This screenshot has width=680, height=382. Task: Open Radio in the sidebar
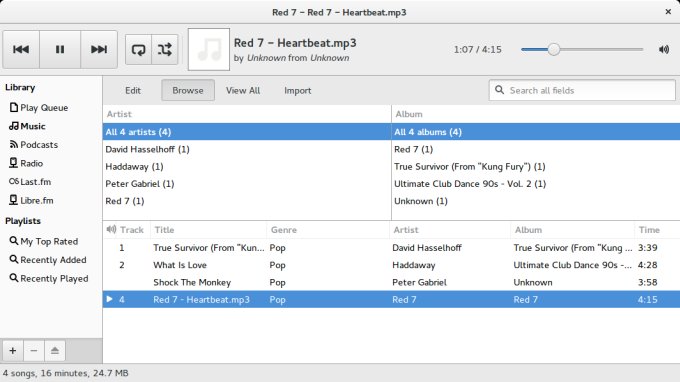coord(26,163)
